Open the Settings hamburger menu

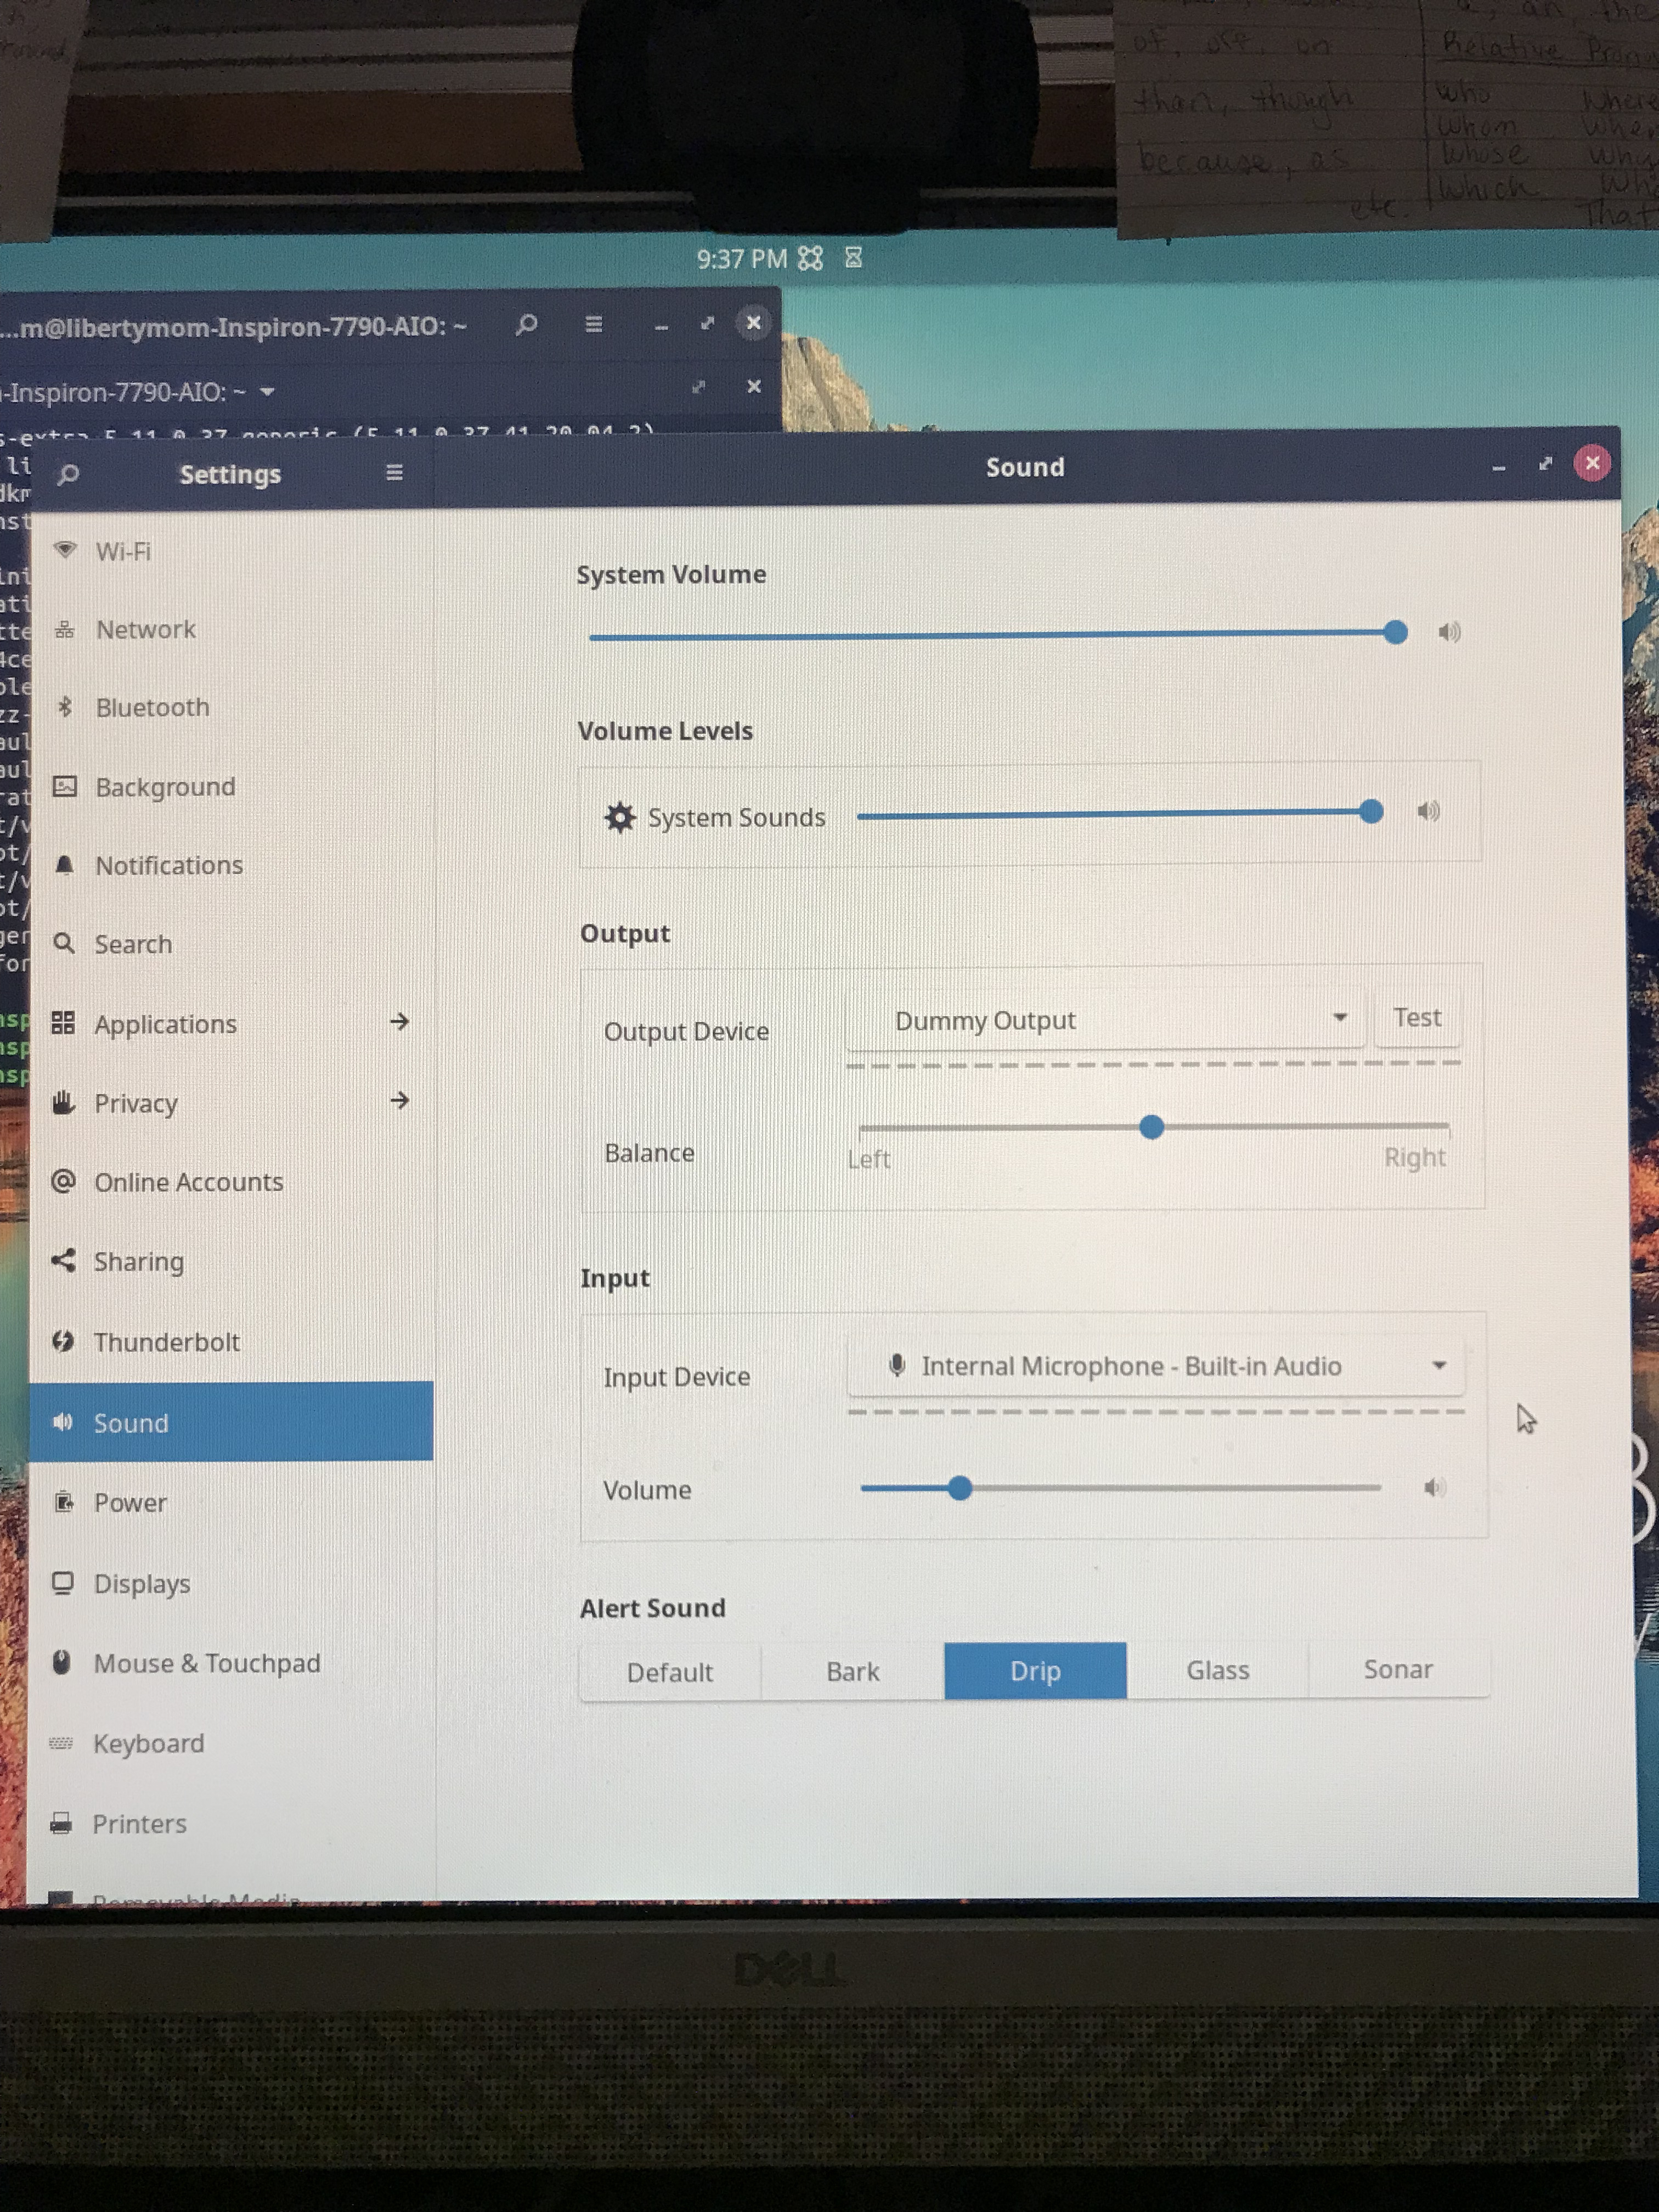394,472
